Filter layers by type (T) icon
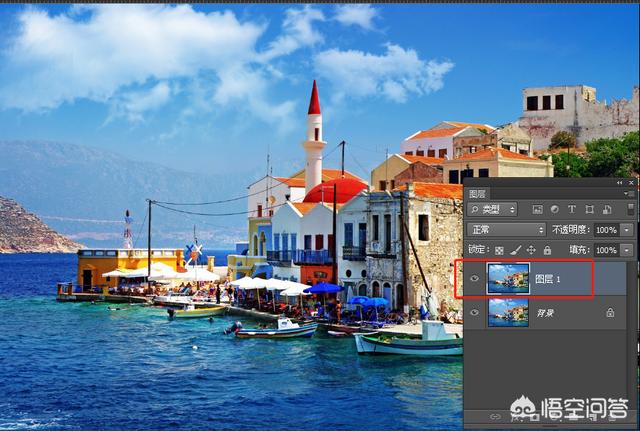 571,209
